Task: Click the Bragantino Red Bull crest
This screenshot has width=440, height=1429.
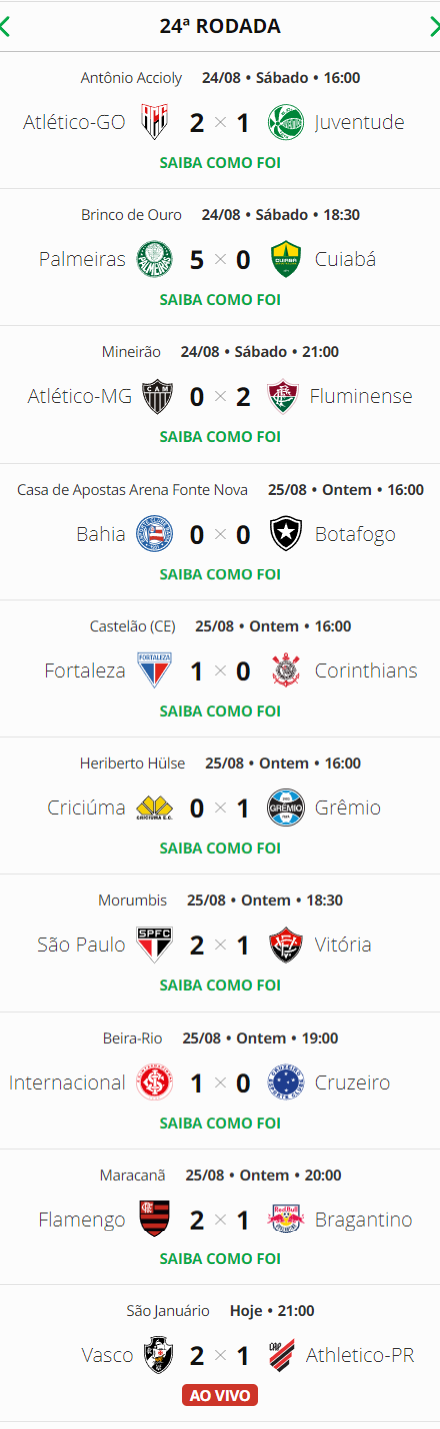Action: click(x=285, y=1219)
